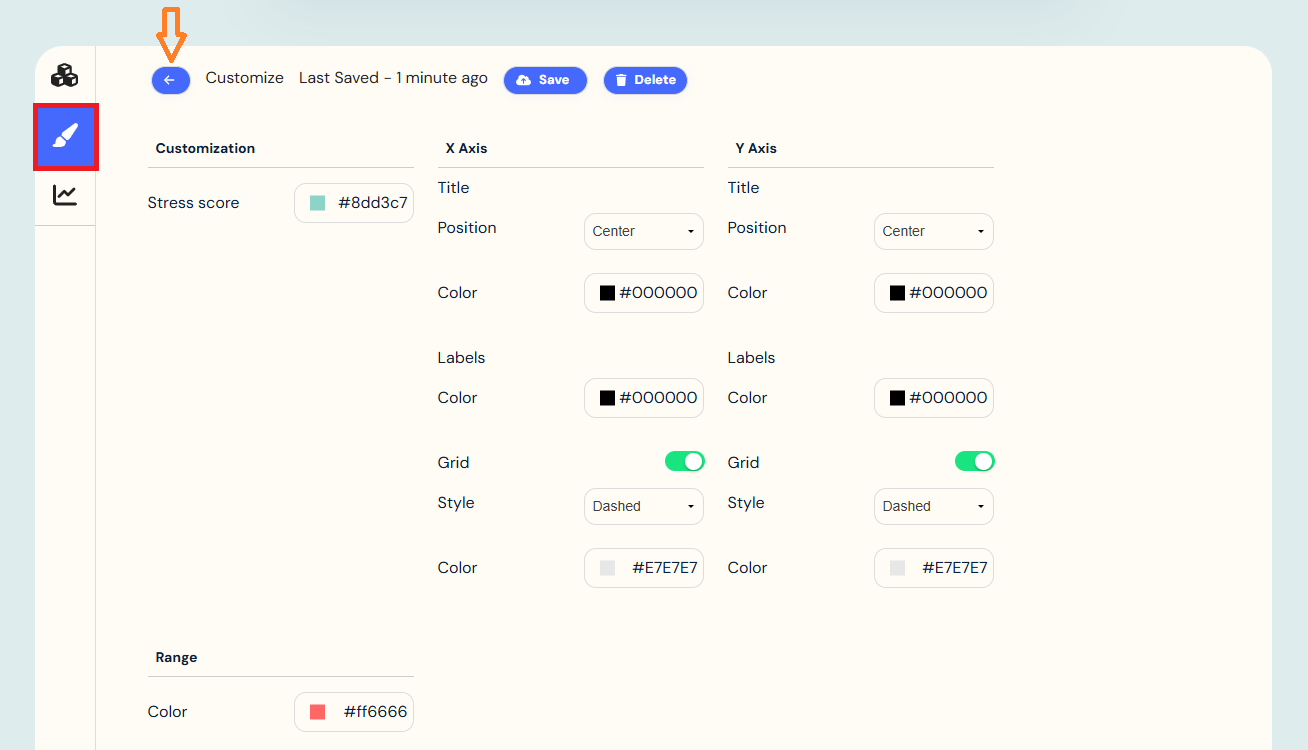
Task: Open the cubes data icon in sidebar
Action: click(65, 76)
